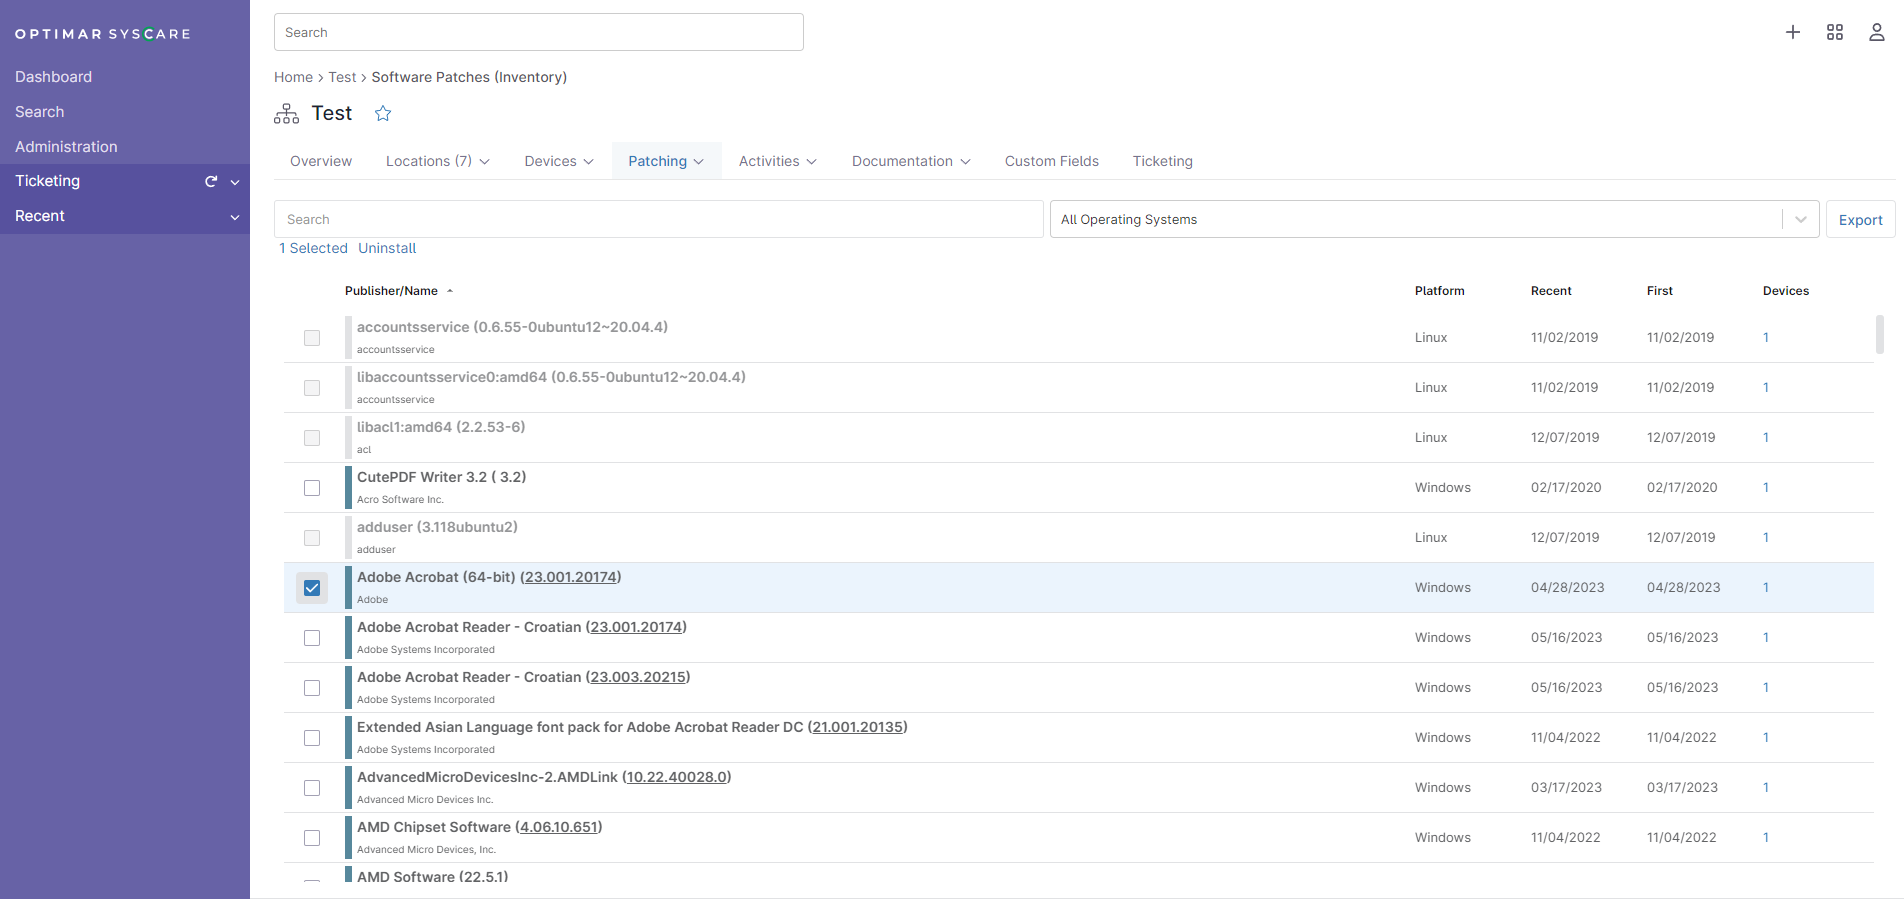Click the software list vertical scrollbar
The width and height of the screenshot is (1904, 899).
[1879, 335]
